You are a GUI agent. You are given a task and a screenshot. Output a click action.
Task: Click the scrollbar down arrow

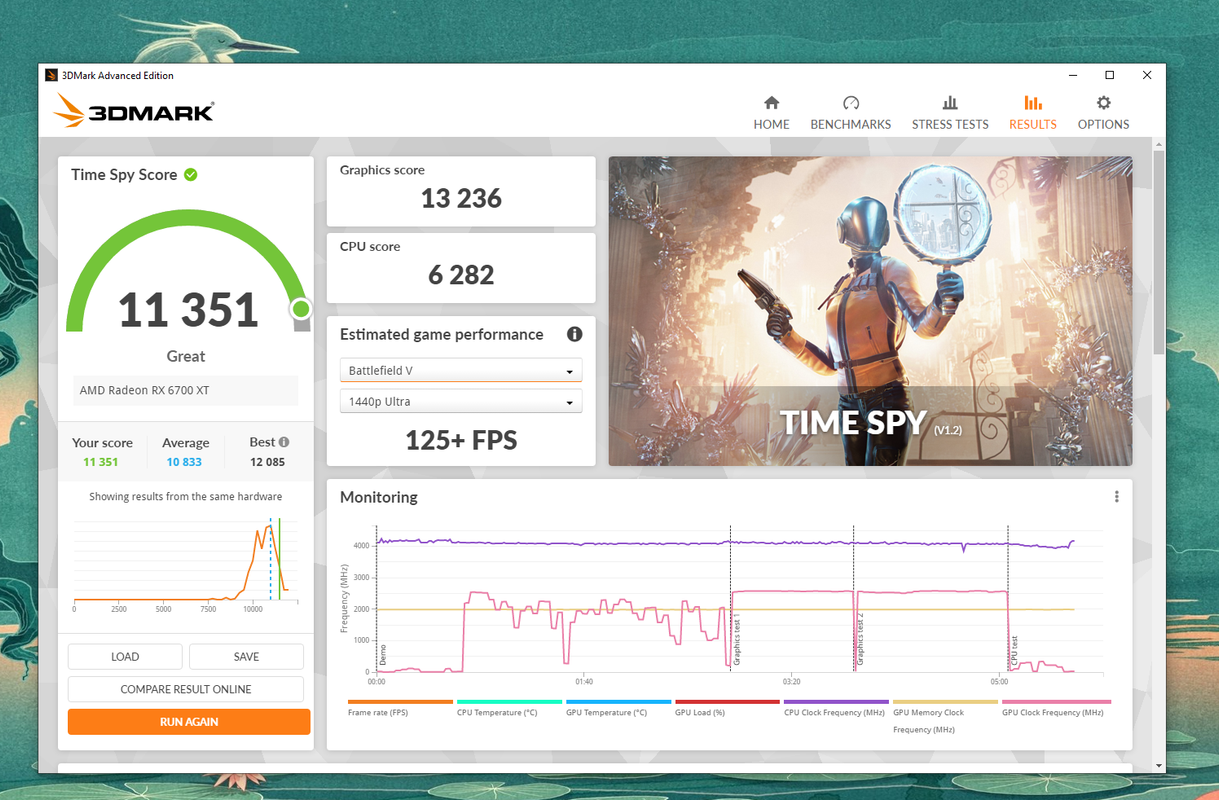coord(1158,766)
